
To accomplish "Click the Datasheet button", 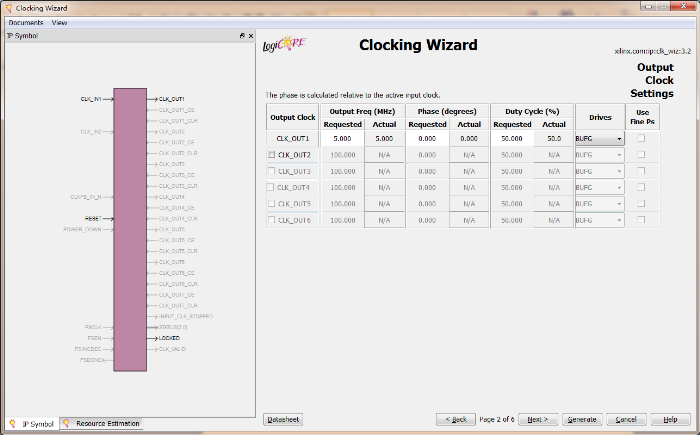I will click(x=283, y=419).
